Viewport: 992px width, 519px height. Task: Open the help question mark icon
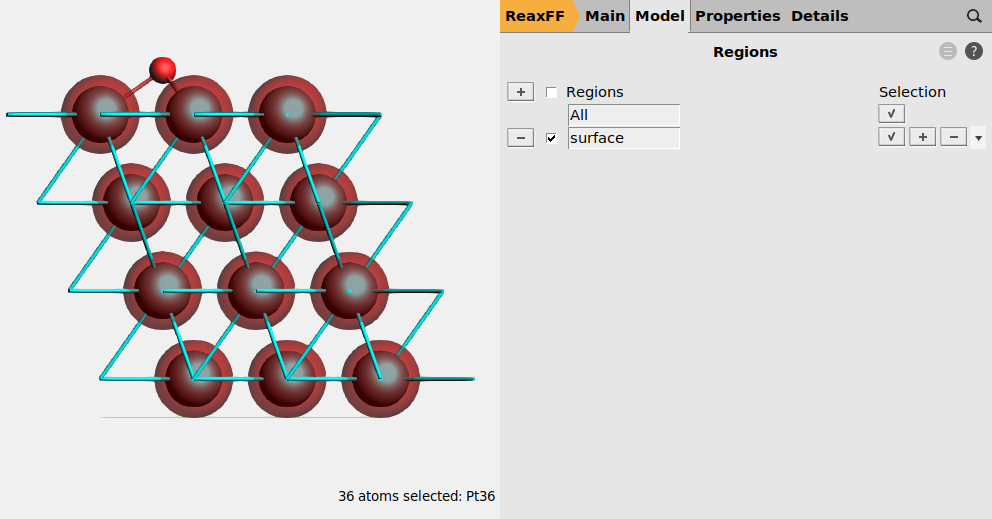tap(974, 52)
